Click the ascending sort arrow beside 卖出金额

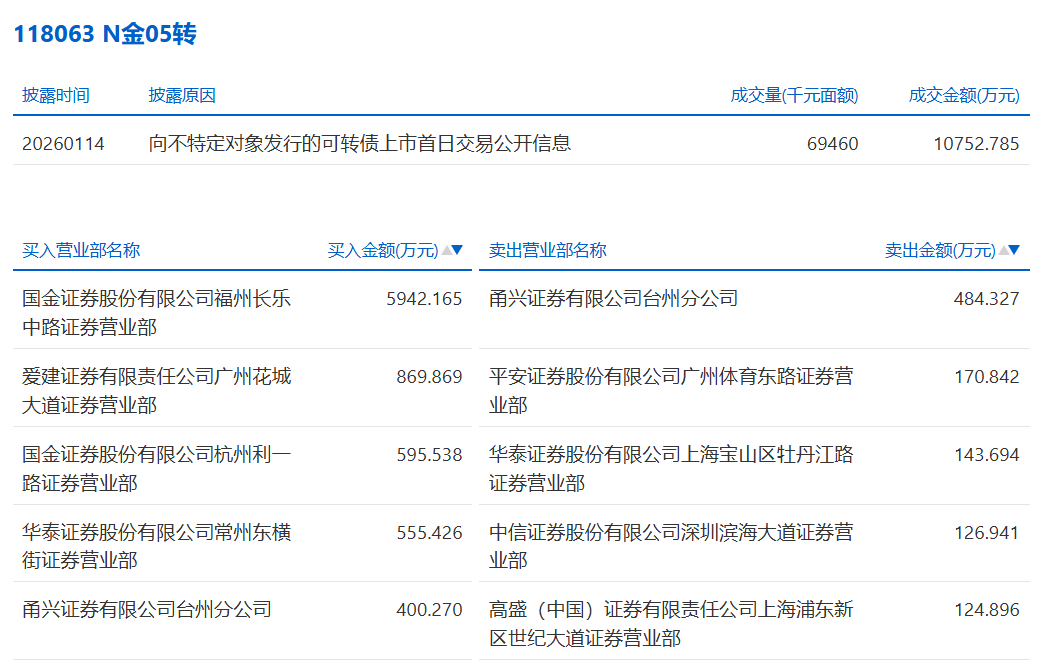point(1003,250)
